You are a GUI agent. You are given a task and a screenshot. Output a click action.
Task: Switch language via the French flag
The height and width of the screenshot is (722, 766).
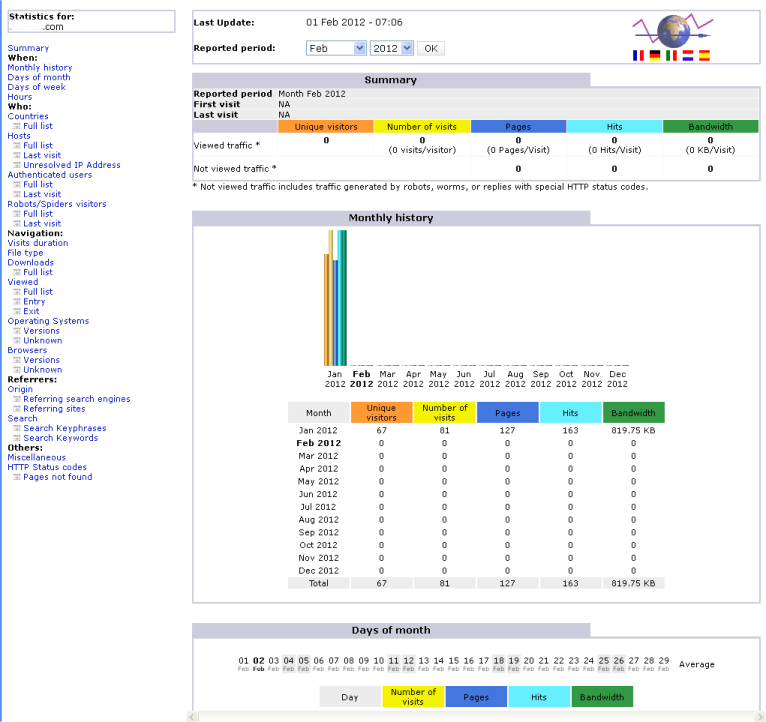[638, 56]
